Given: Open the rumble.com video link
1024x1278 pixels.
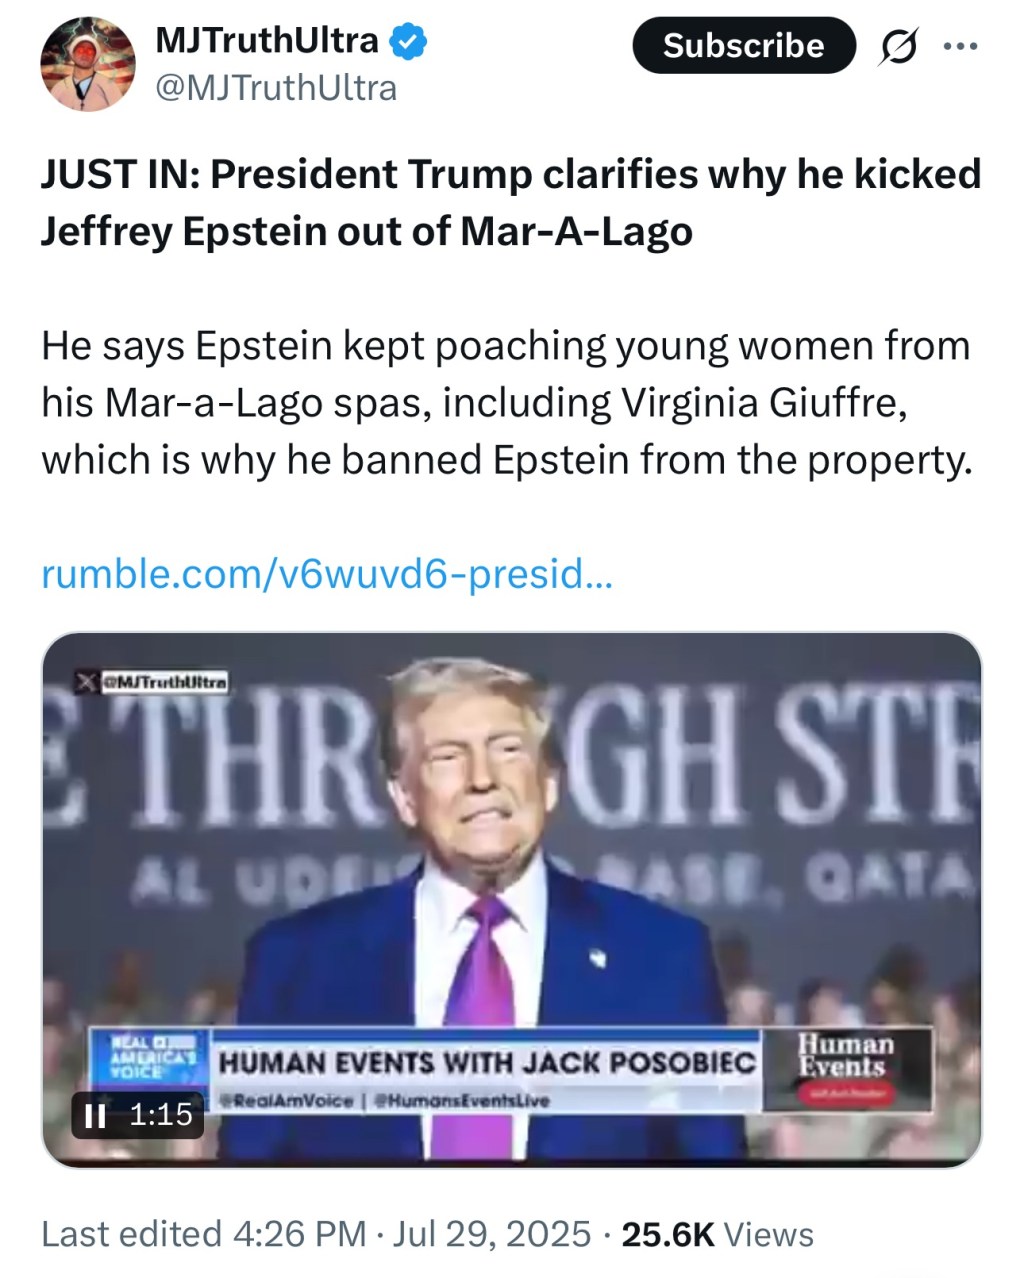Looking at the screenshot, I should (x=326, y=575).
